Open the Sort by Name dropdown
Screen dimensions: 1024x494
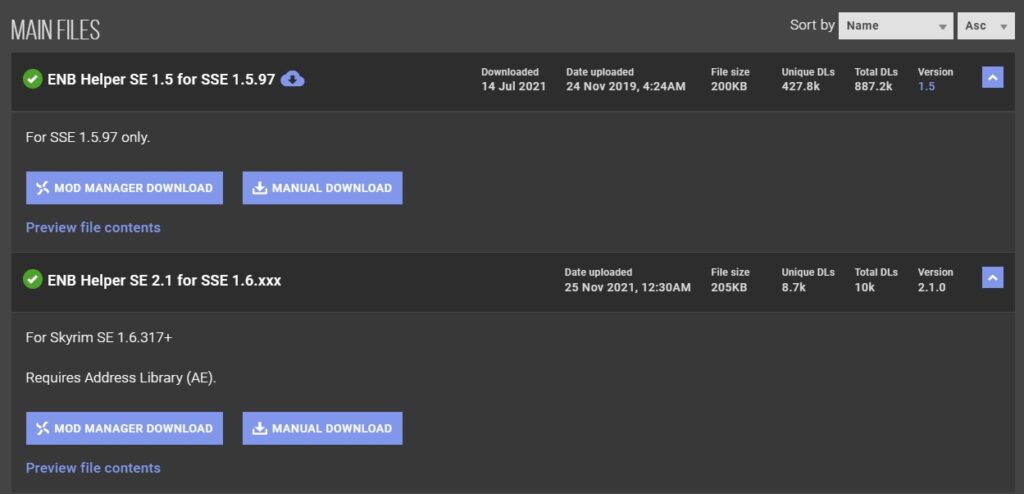click(896, 26)
